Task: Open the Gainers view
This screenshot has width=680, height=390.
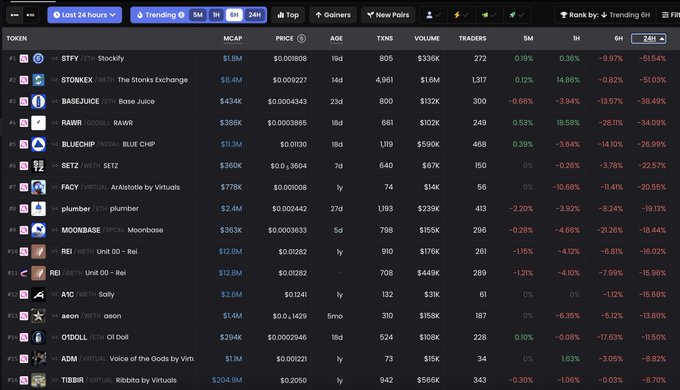Action: (333, 15)
